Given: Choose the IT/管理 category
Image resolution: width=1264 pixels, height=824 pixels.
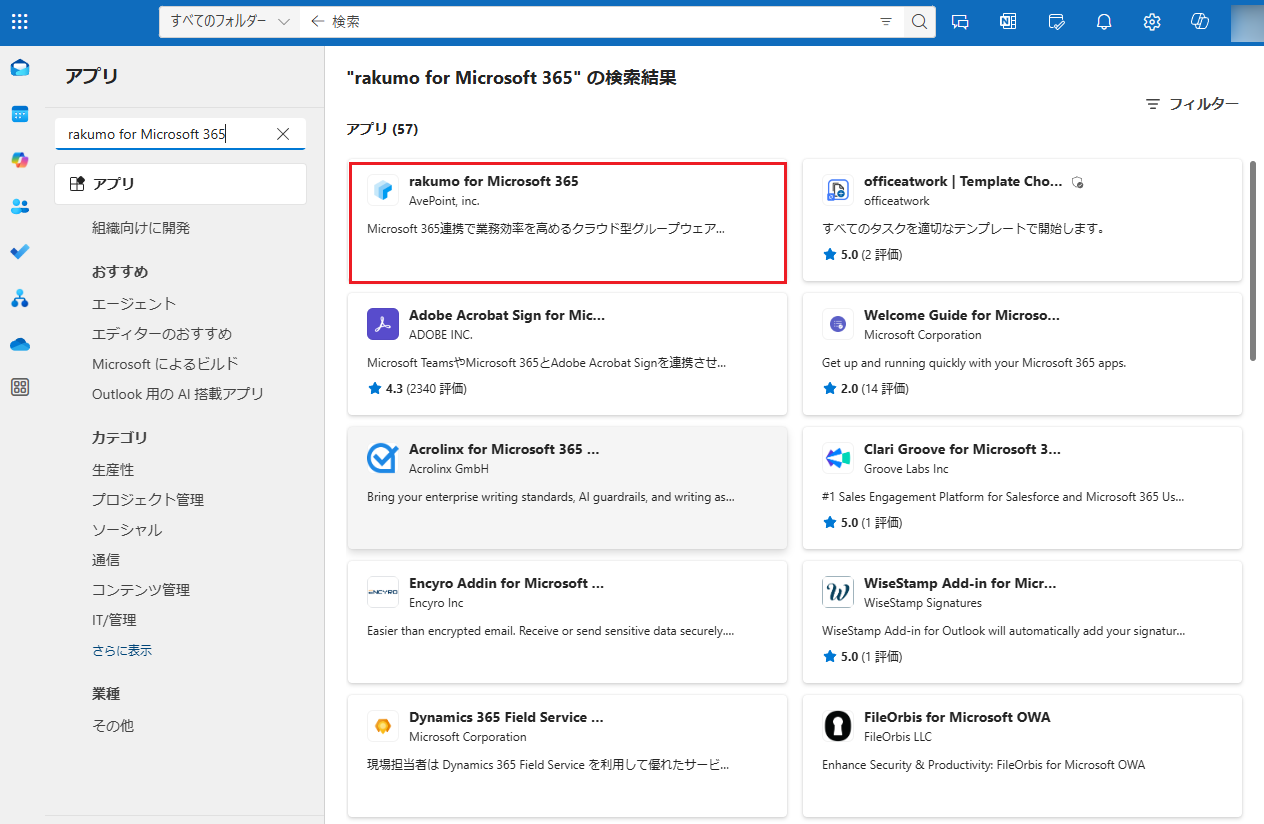Looking at the screenshot, I should 114,620.
